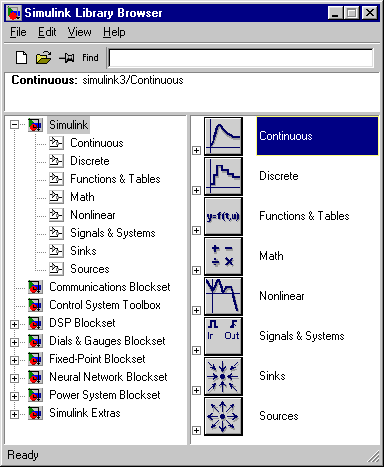Expand Sinks library in right pane
This screenshot has width=384, height=467.
(197, 390)
